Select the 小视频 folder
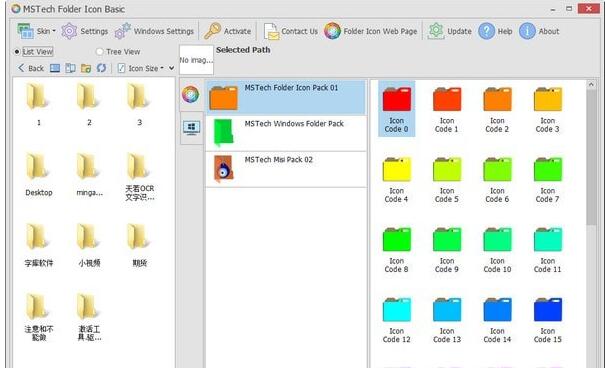The width and height of the screenshot is (605, 368). click(89, 245)
